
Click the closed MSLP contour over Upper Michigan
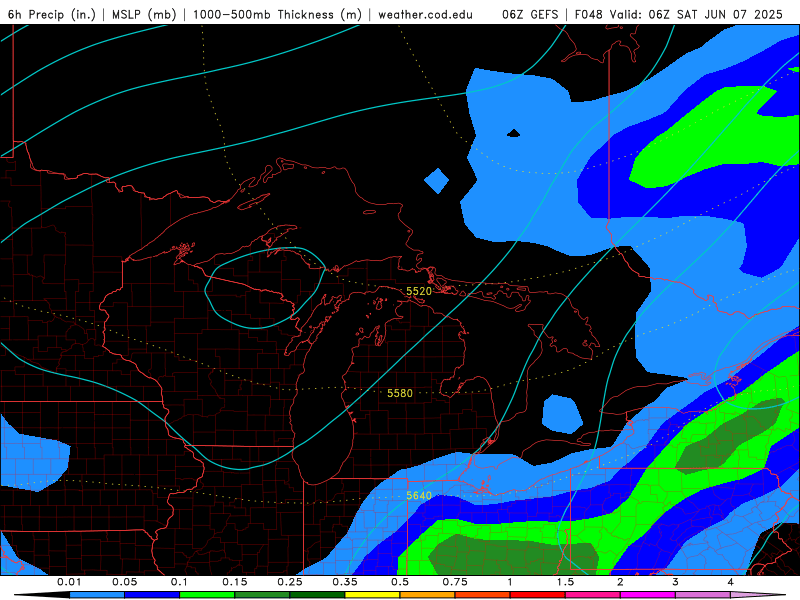265,288
